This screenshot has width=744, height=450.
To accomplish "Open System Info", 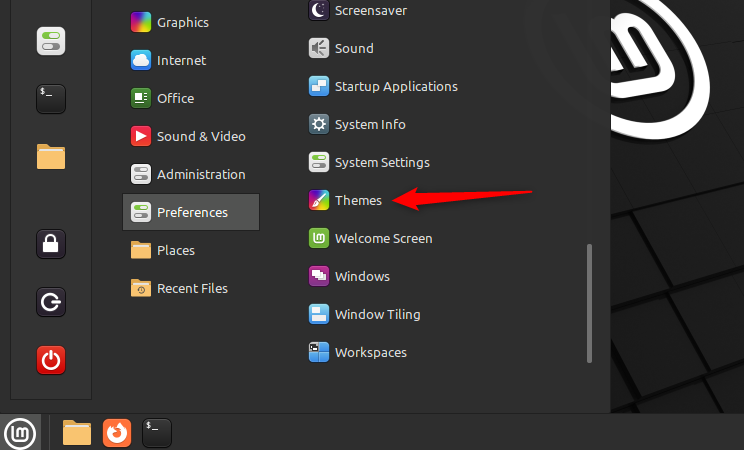I will [x=369, y=125].
